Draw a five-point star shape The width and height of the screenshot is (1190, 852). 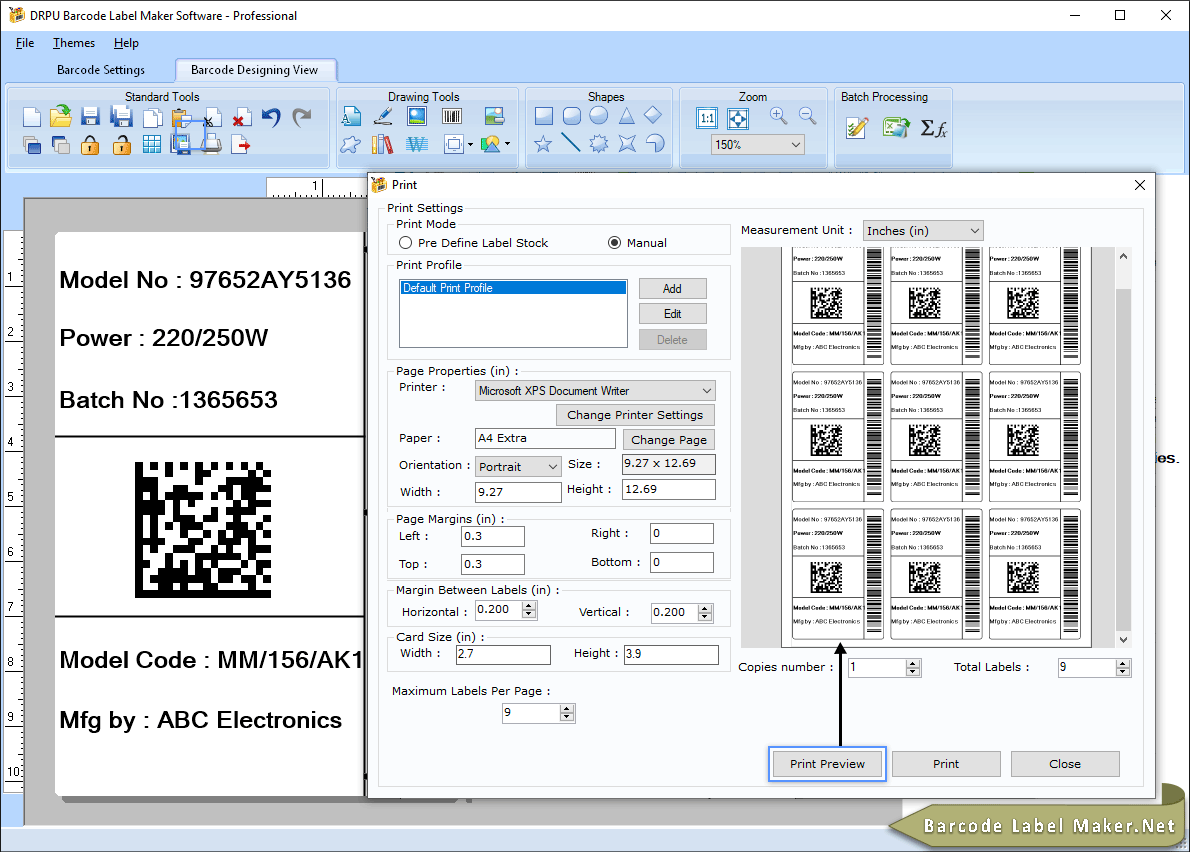click(x=543, y=143)
